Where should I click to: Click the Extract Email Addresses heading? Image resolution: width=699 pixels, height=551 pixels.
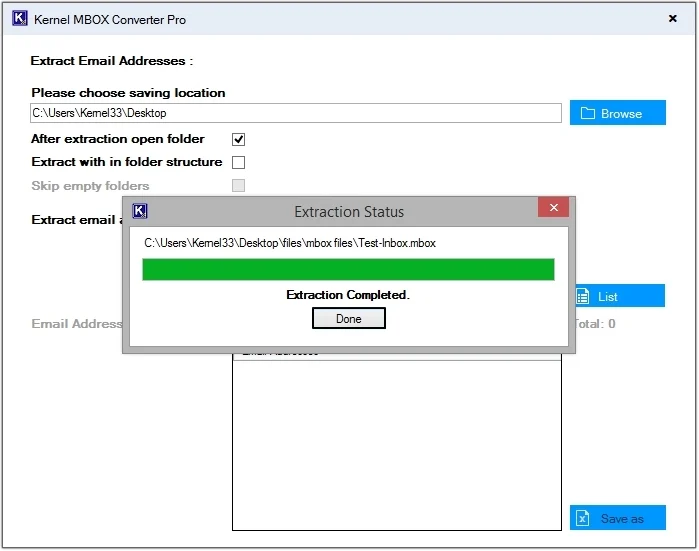[112, 61]
